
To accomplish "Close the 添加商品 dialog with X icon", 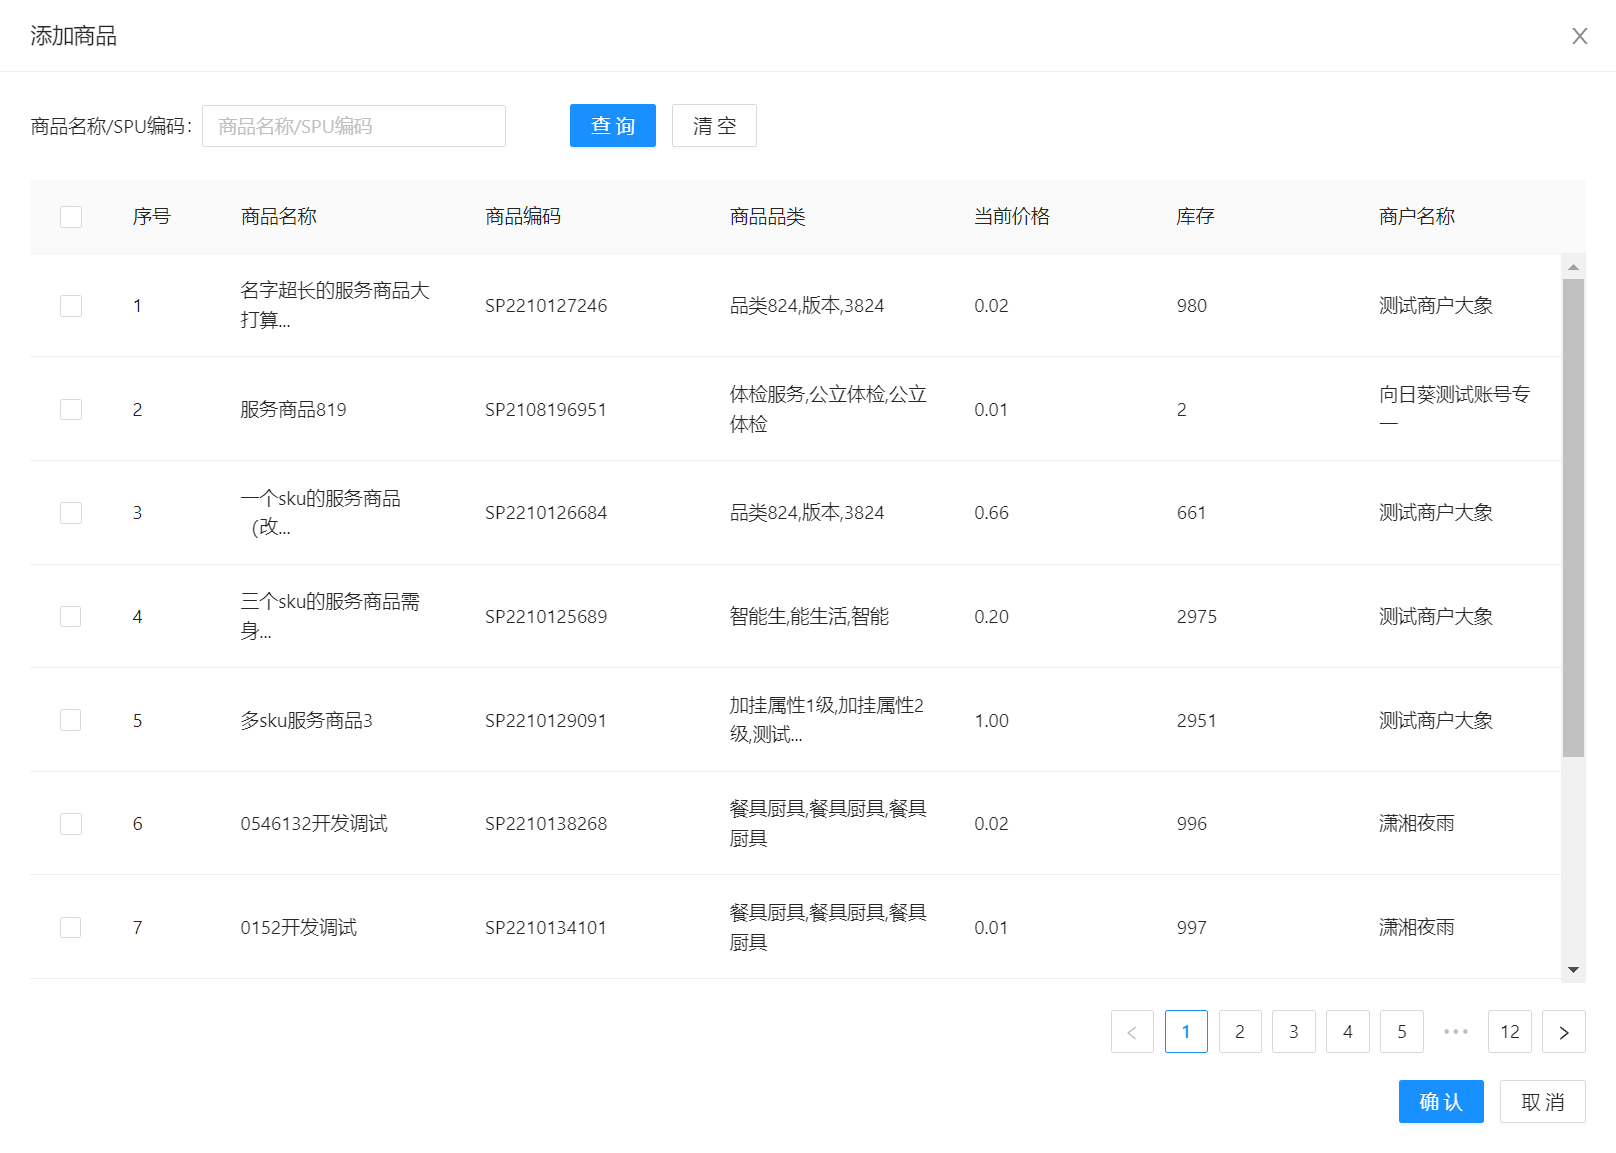I will coord(1579,36).
